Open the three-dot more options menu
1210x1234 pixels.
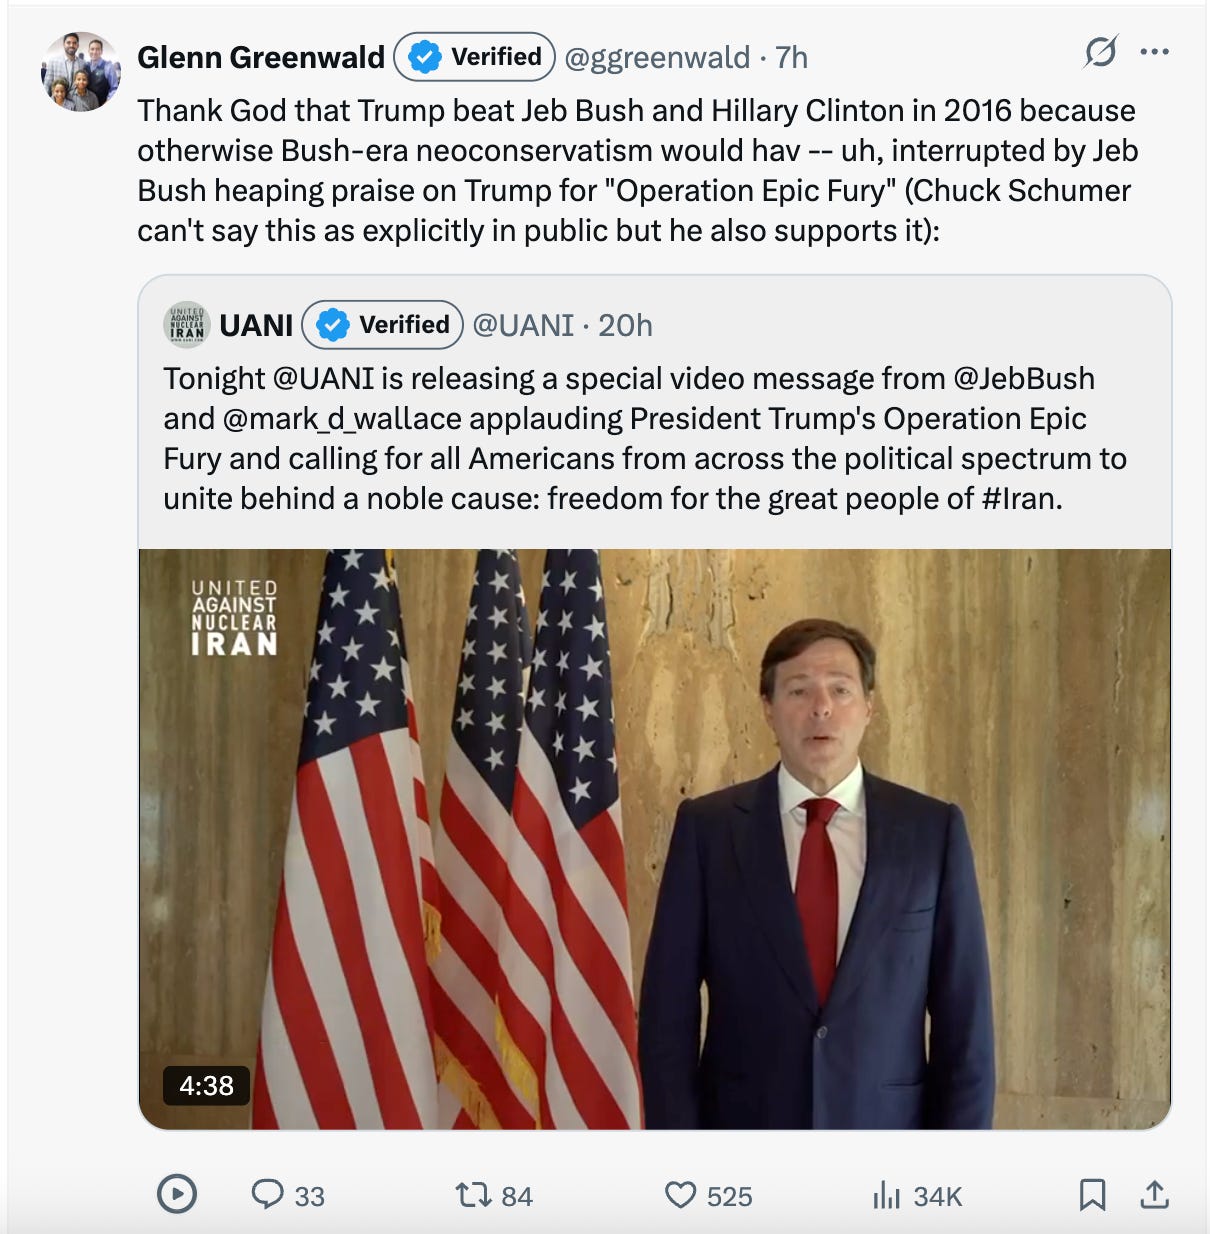(1157, 49)
